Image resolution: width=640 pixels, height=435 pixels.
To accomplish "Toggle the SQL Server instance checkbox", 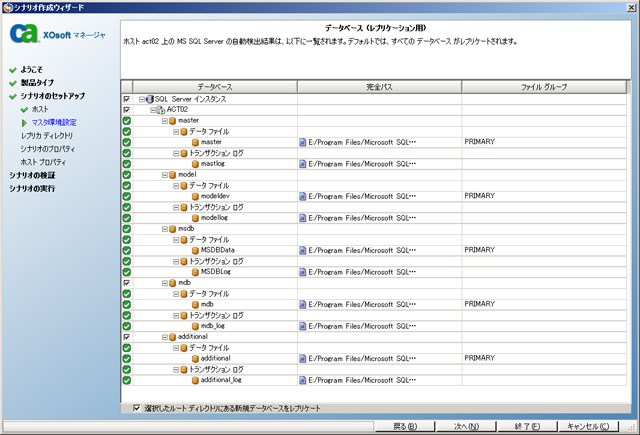I will click(x=127, y=99).
